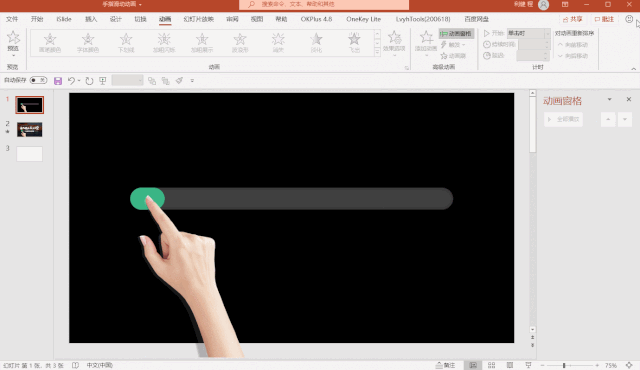The height and width of the screenshot is (370, 640).
Task: Open the Animation Pane options dropdown arrow
Action: click(x=609, y=99)
